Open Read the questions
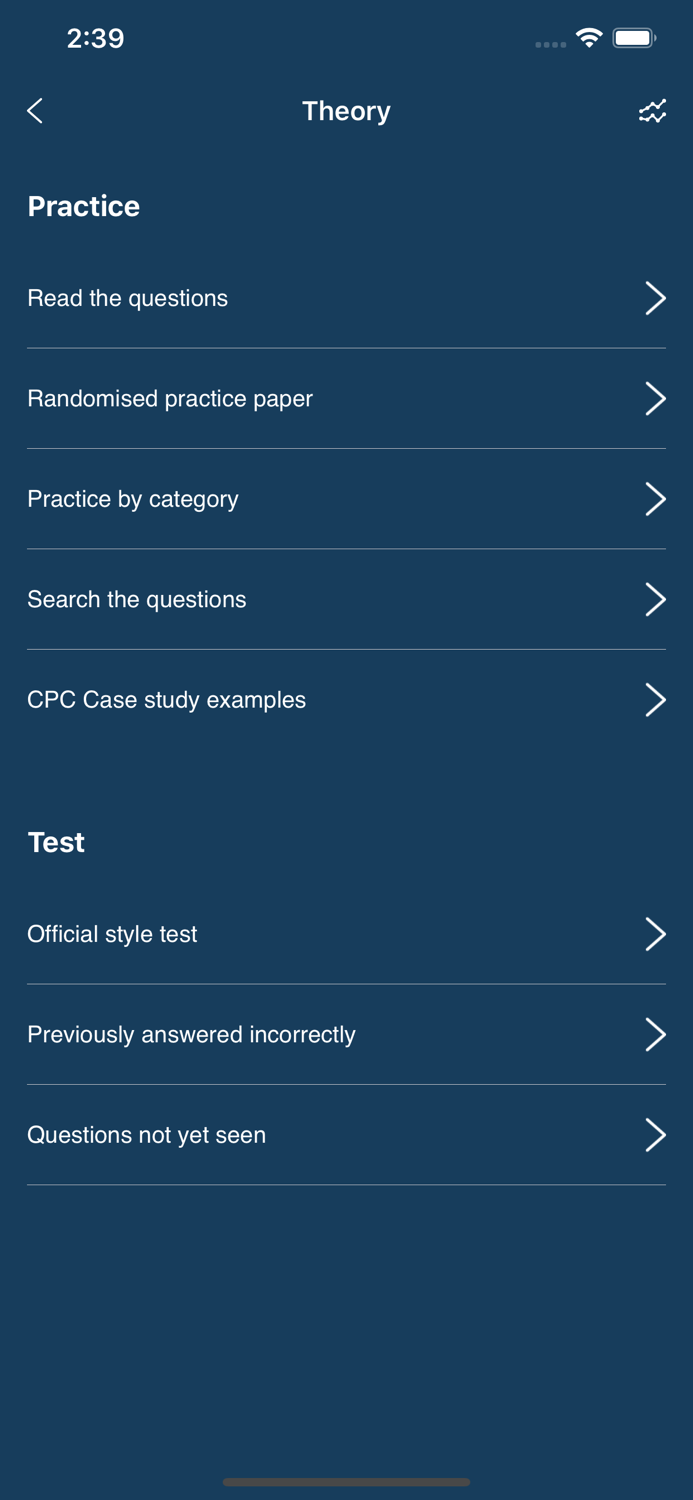 point(128,298)
